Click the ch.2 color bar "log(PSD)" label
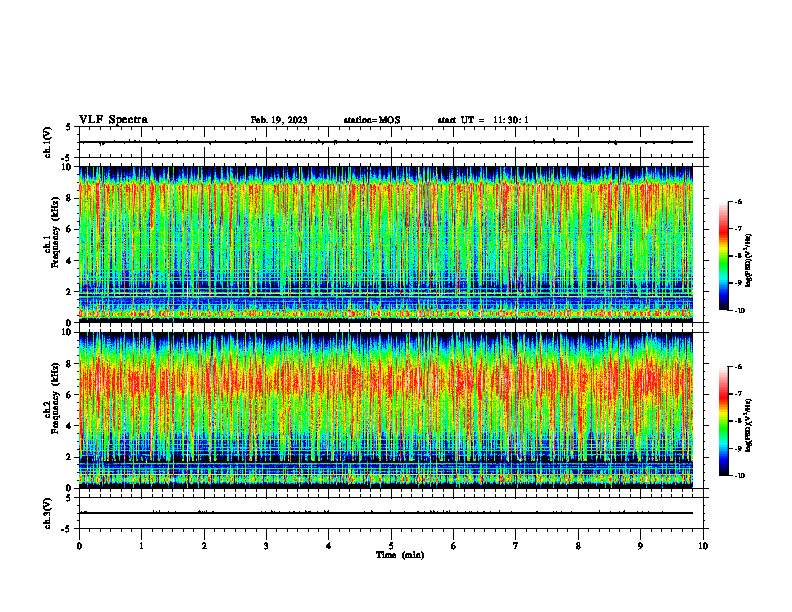The height and width of the screenshot is (612, 792). [x=749, y=425]
